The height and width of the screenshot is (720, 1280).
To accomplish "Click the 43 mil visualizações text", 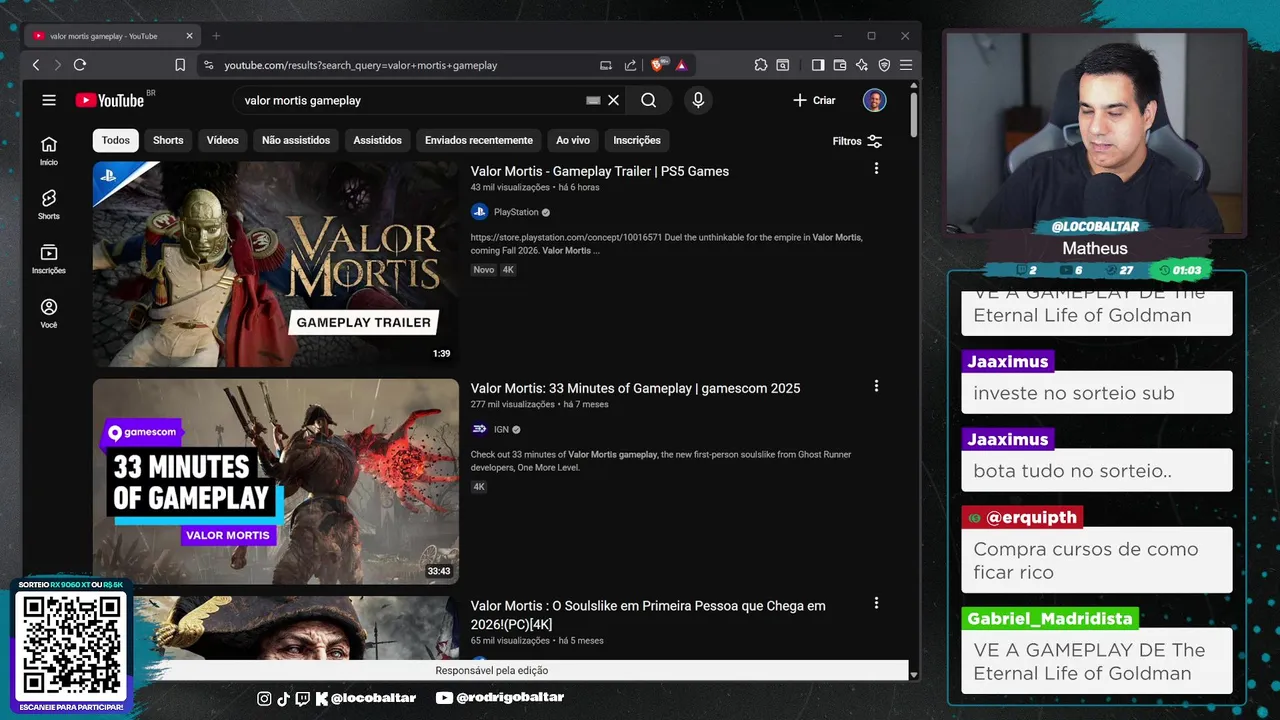I will click(510, 187).
